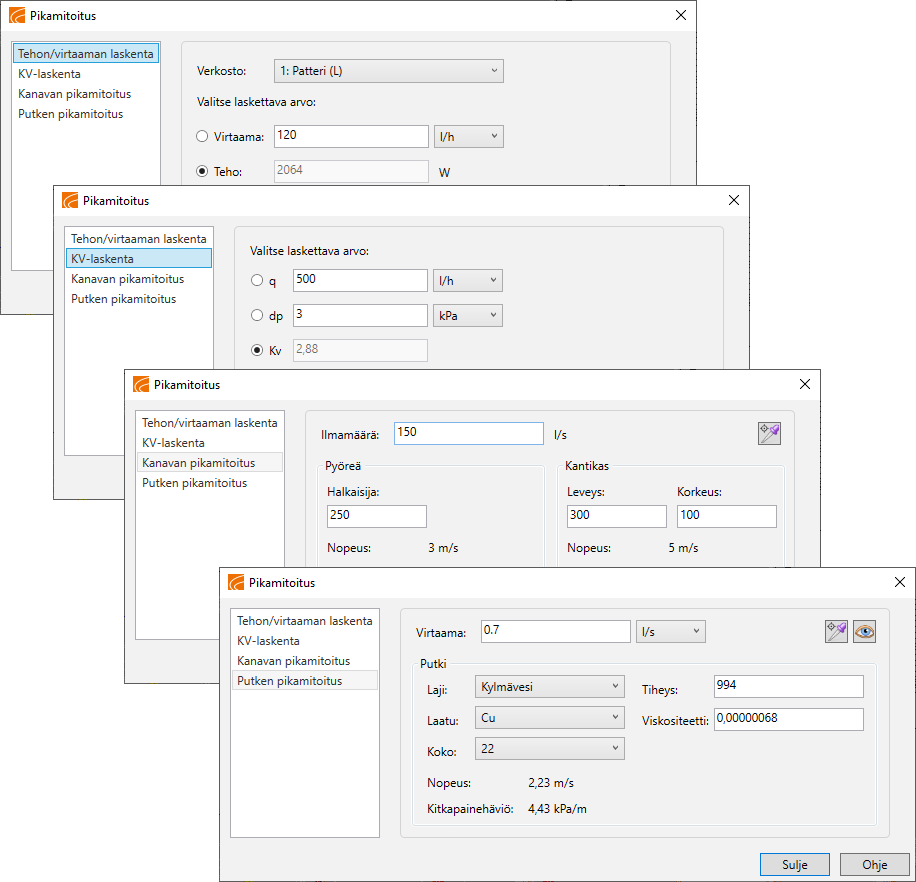916x882 pixels.
Task: Open the kPa unit dropdown
Action: pyautogui.click(x=467, y=316)
